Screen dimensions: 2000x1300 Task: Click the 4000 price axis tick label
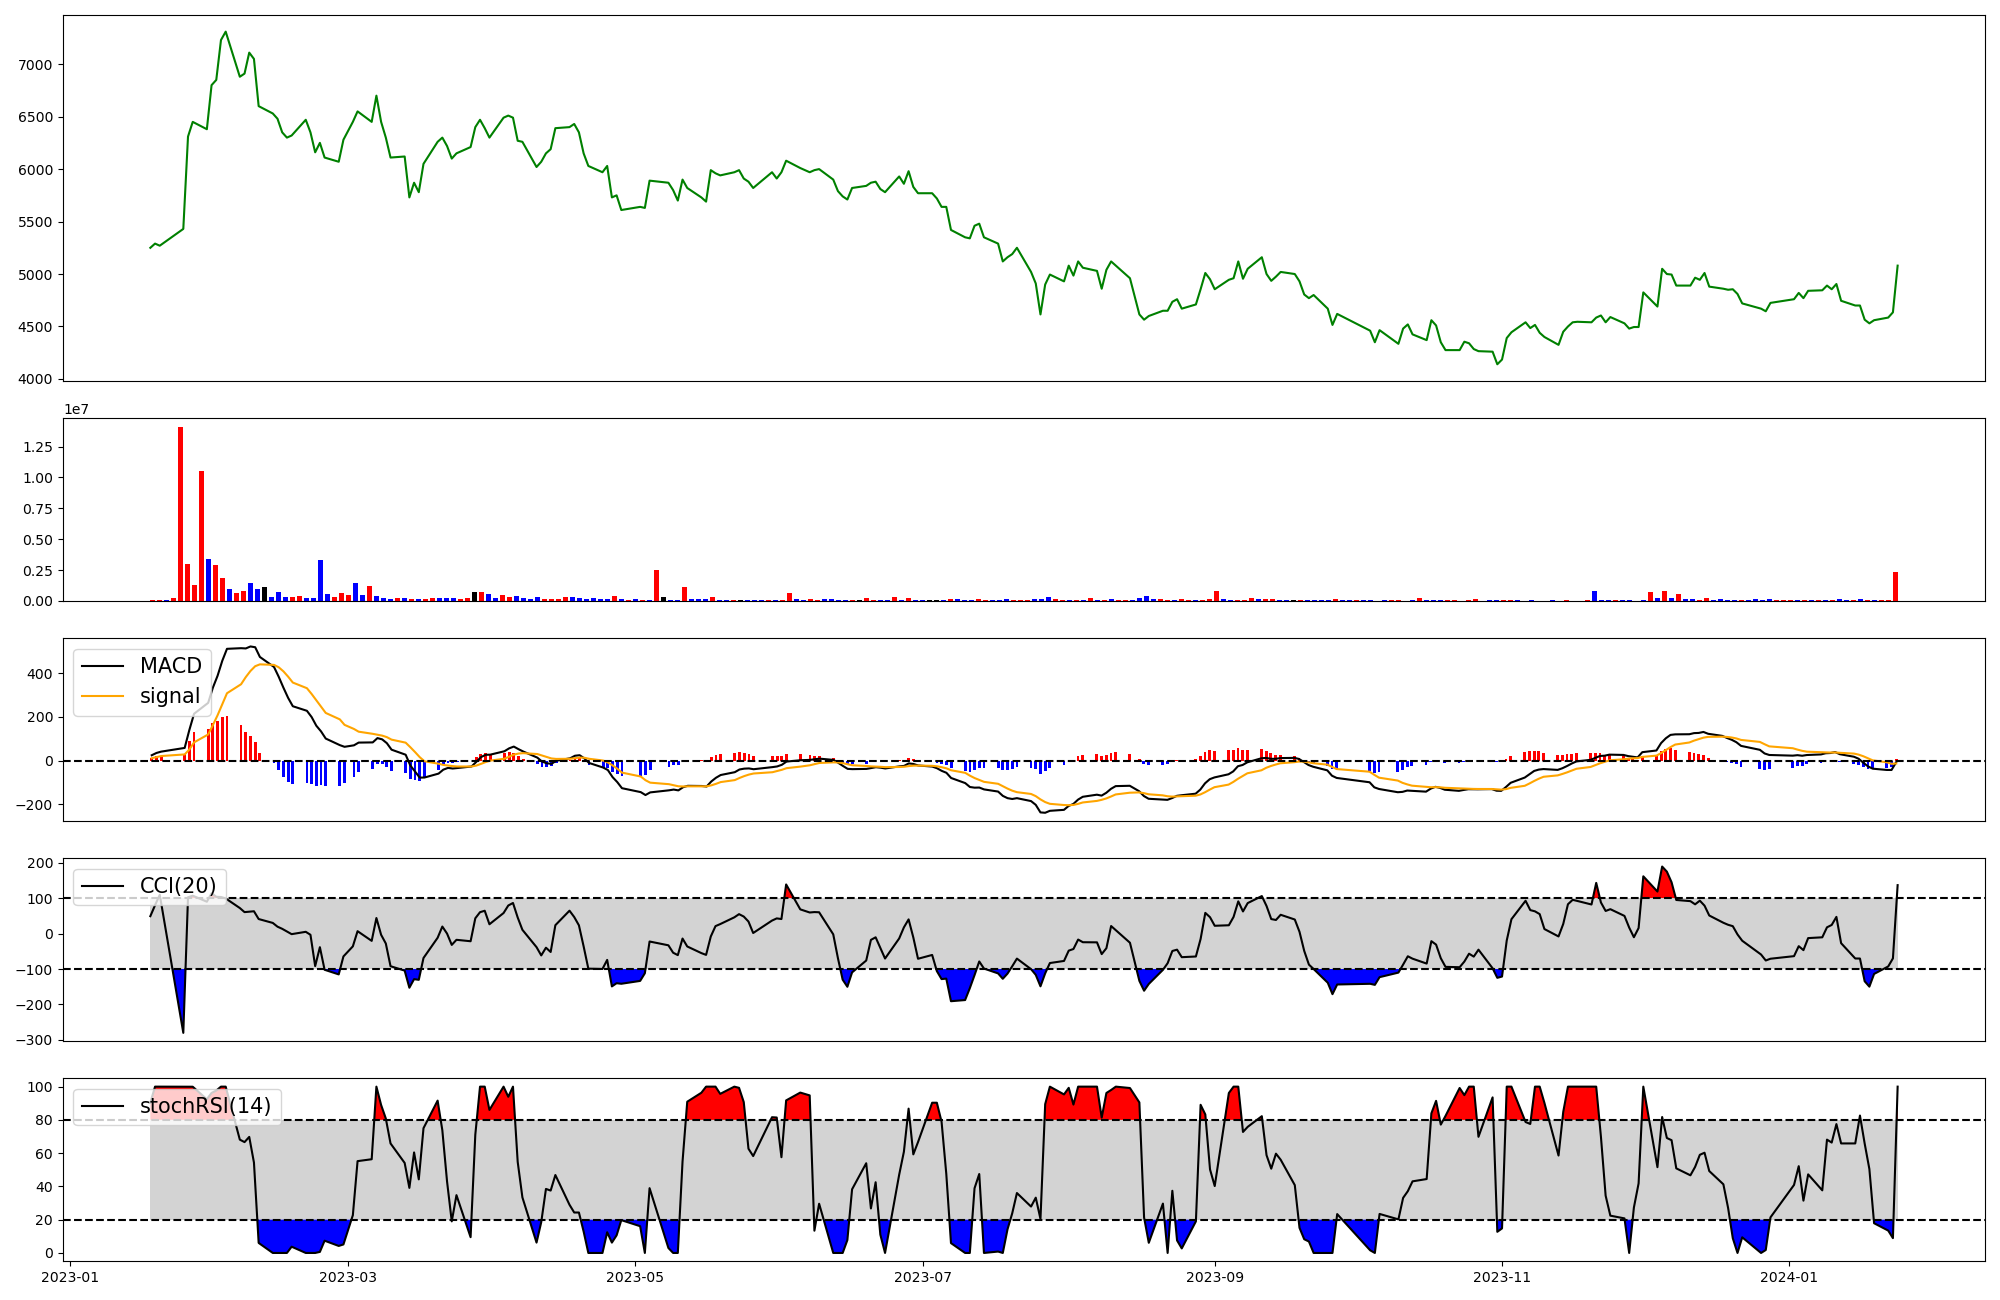37,380
